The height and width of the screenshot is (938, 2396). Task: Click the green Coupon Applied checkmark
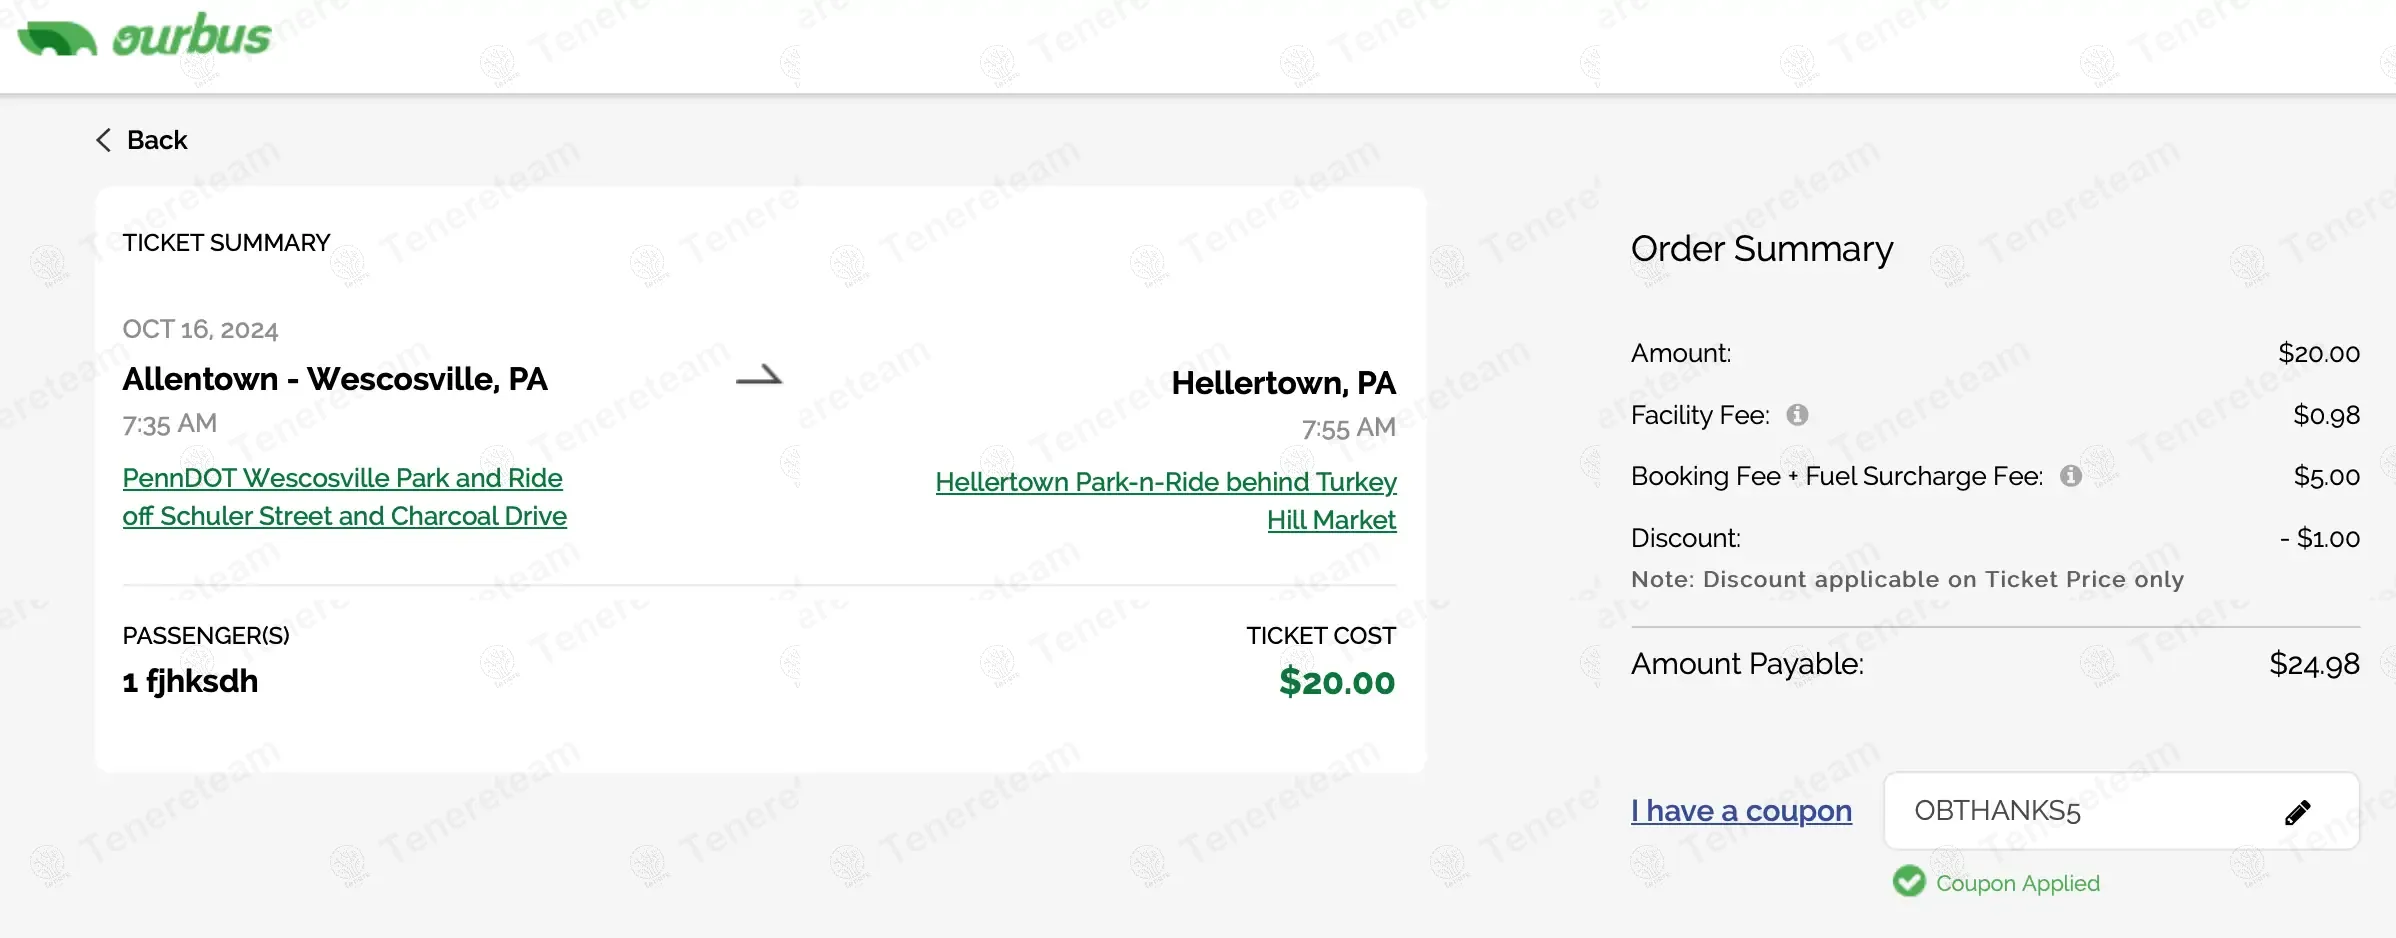[x=1908, y=882]
